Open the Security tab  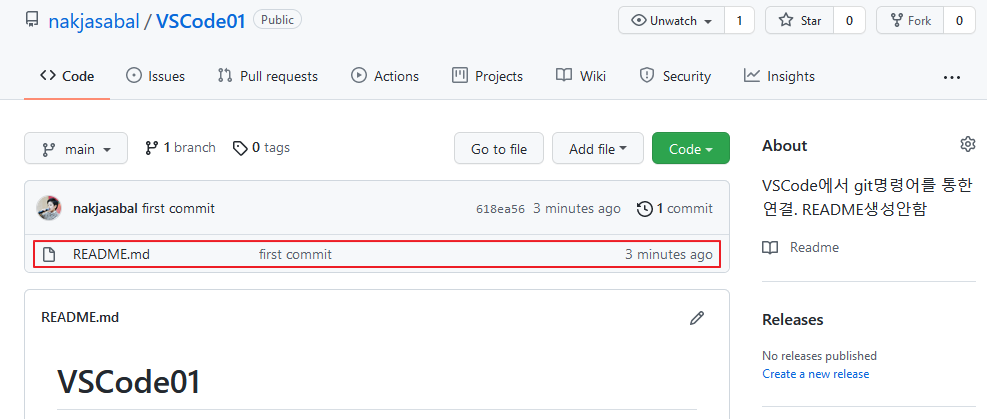[675, 76]
